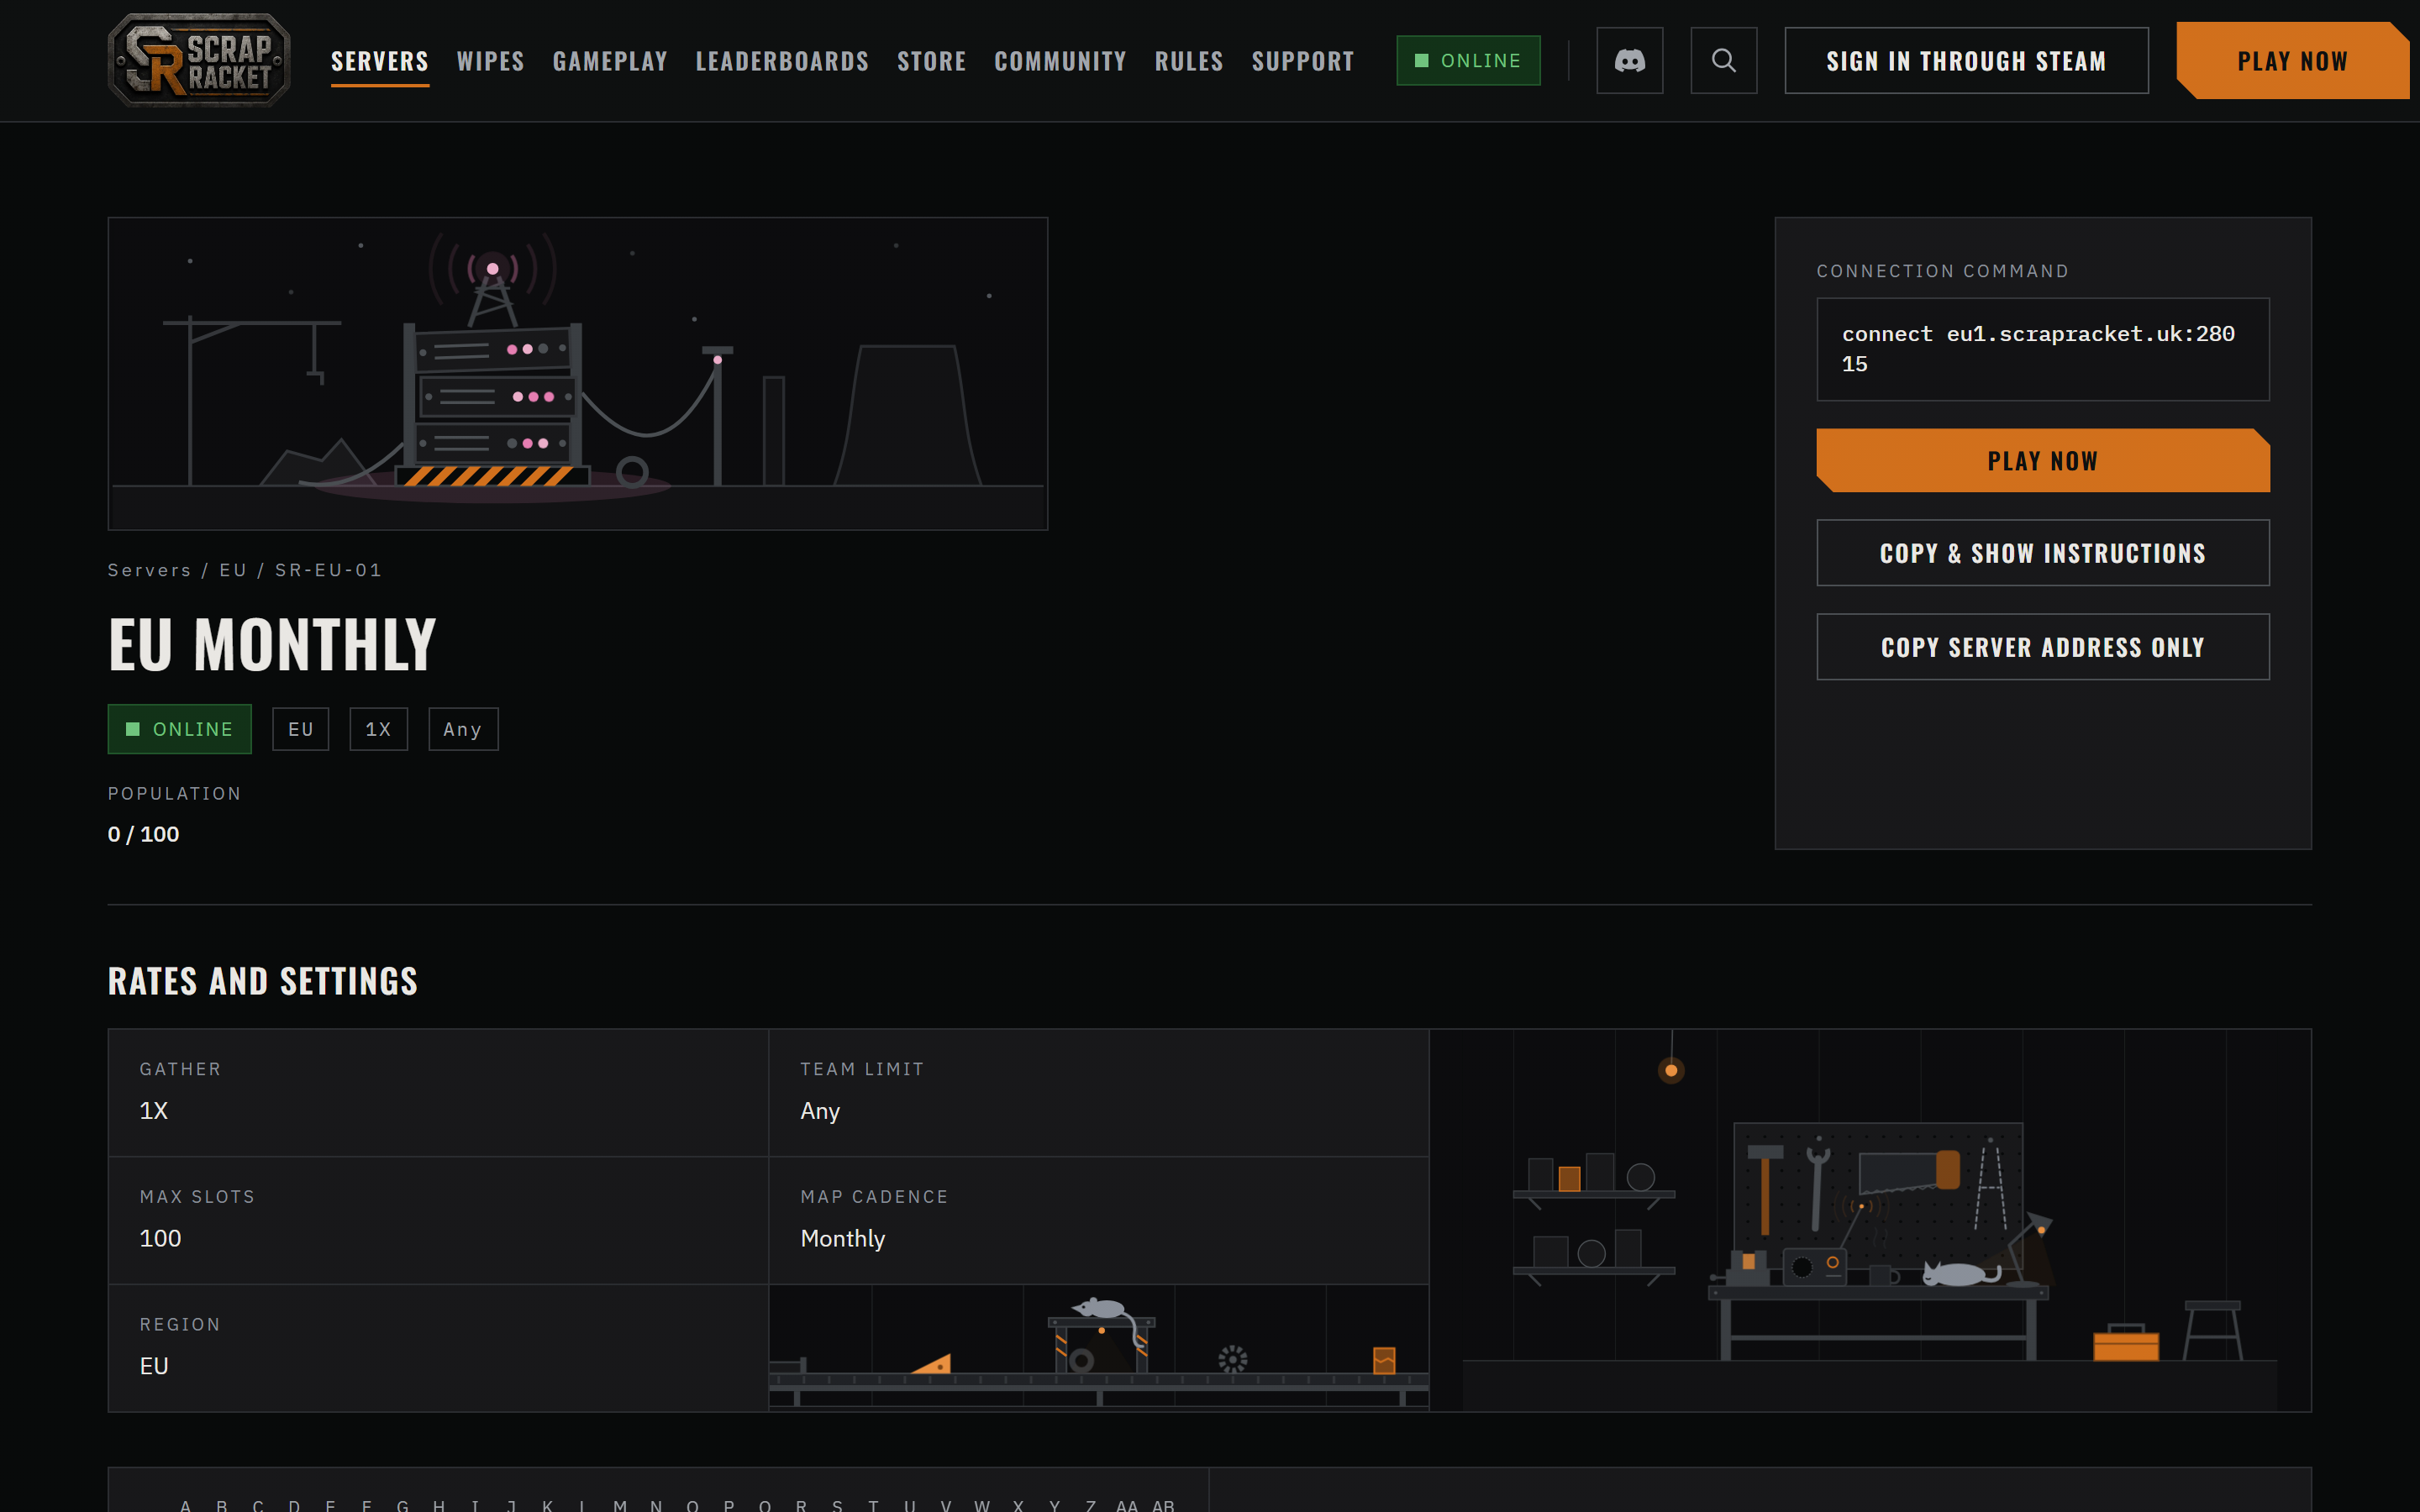Click header Play Now button

coord(2292,60)
